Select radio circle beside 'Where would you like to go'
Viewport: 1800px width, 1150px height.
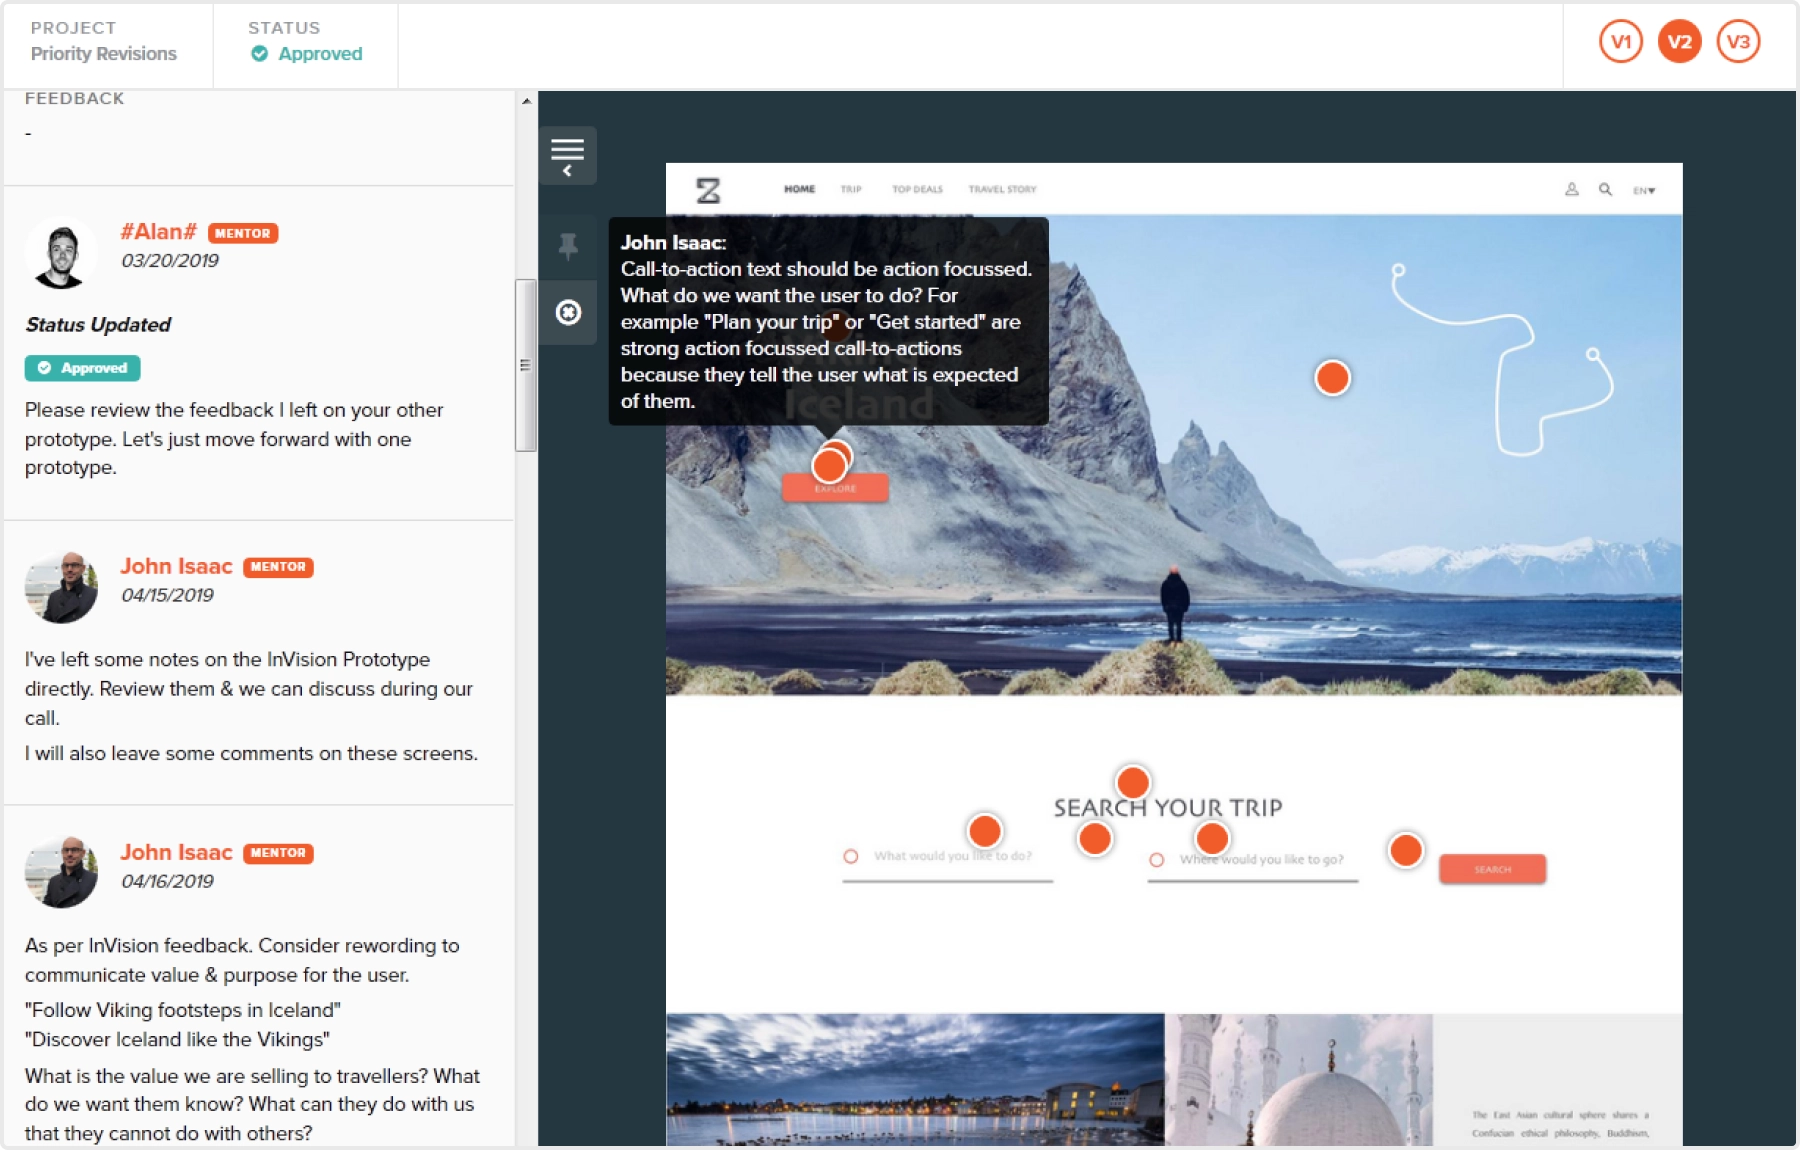pos(1157,860)
